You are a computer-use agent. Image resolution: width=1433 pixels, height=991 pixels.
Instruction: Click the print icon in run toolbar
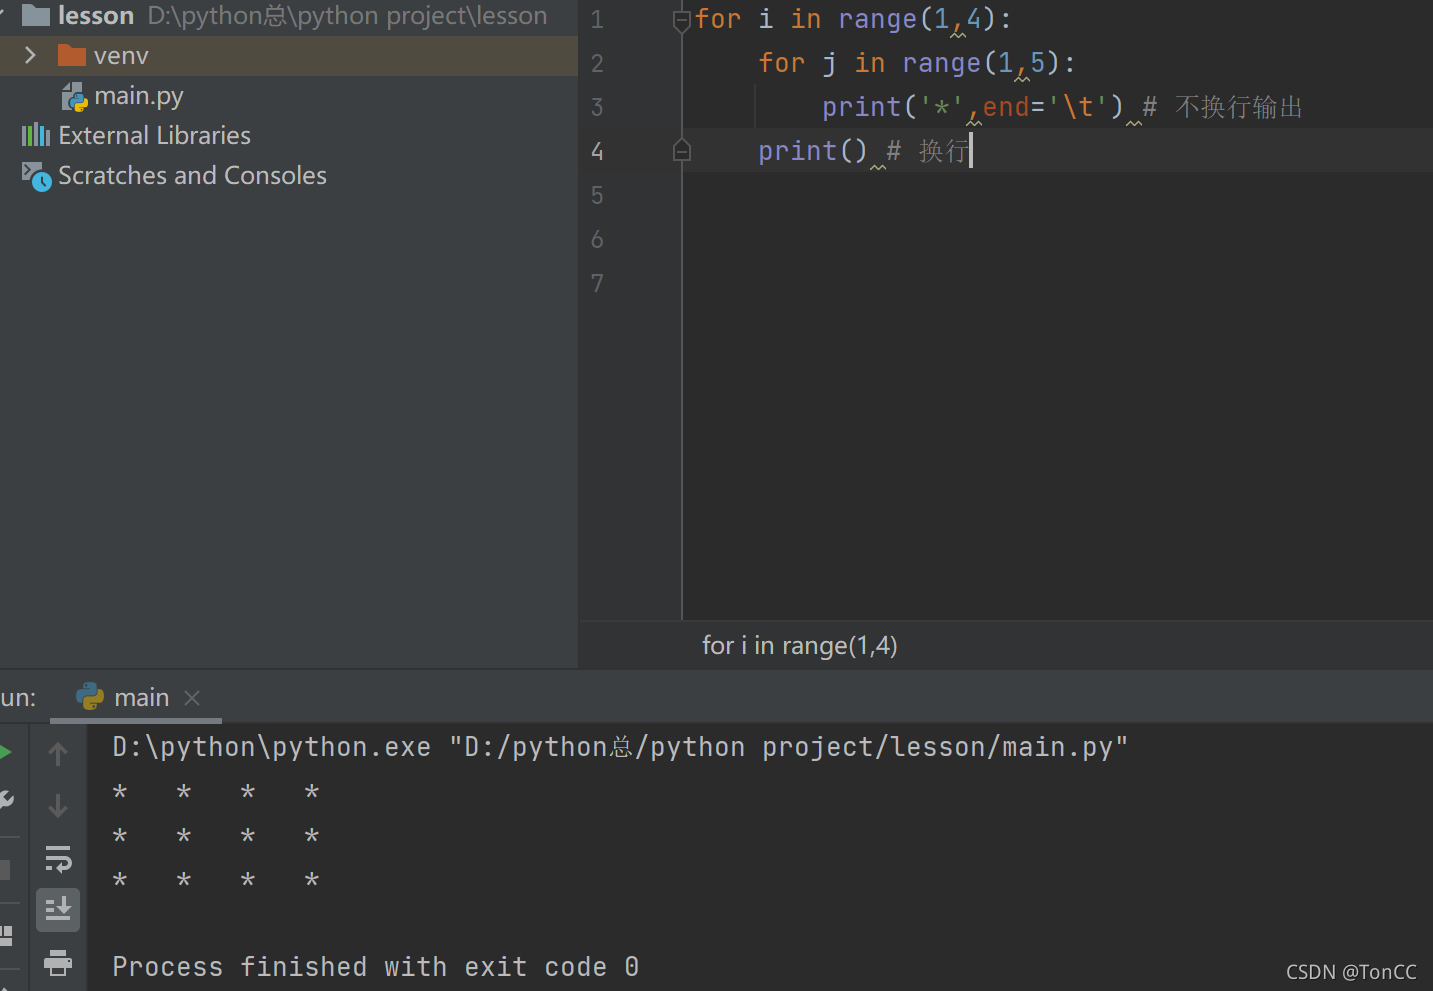pos(58,962)
